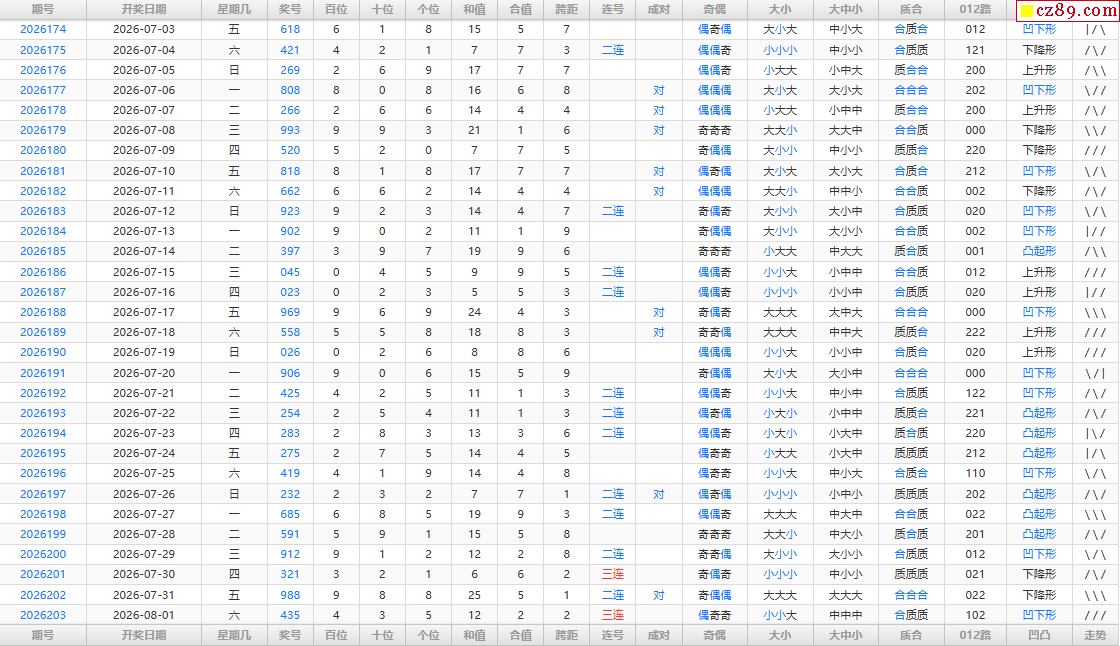Select sum value 24 in row 2026188
The width and height of the screenshot is (1120, 646).
click(x=474, y=312)
